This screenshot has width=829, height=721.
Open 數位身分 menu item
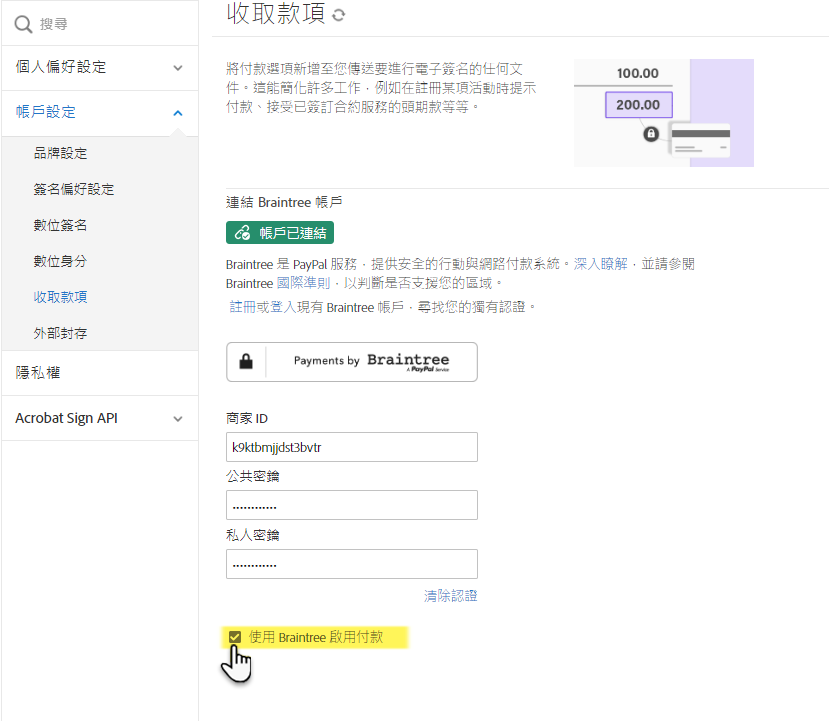pyautogui.click(x=60, y=261)
